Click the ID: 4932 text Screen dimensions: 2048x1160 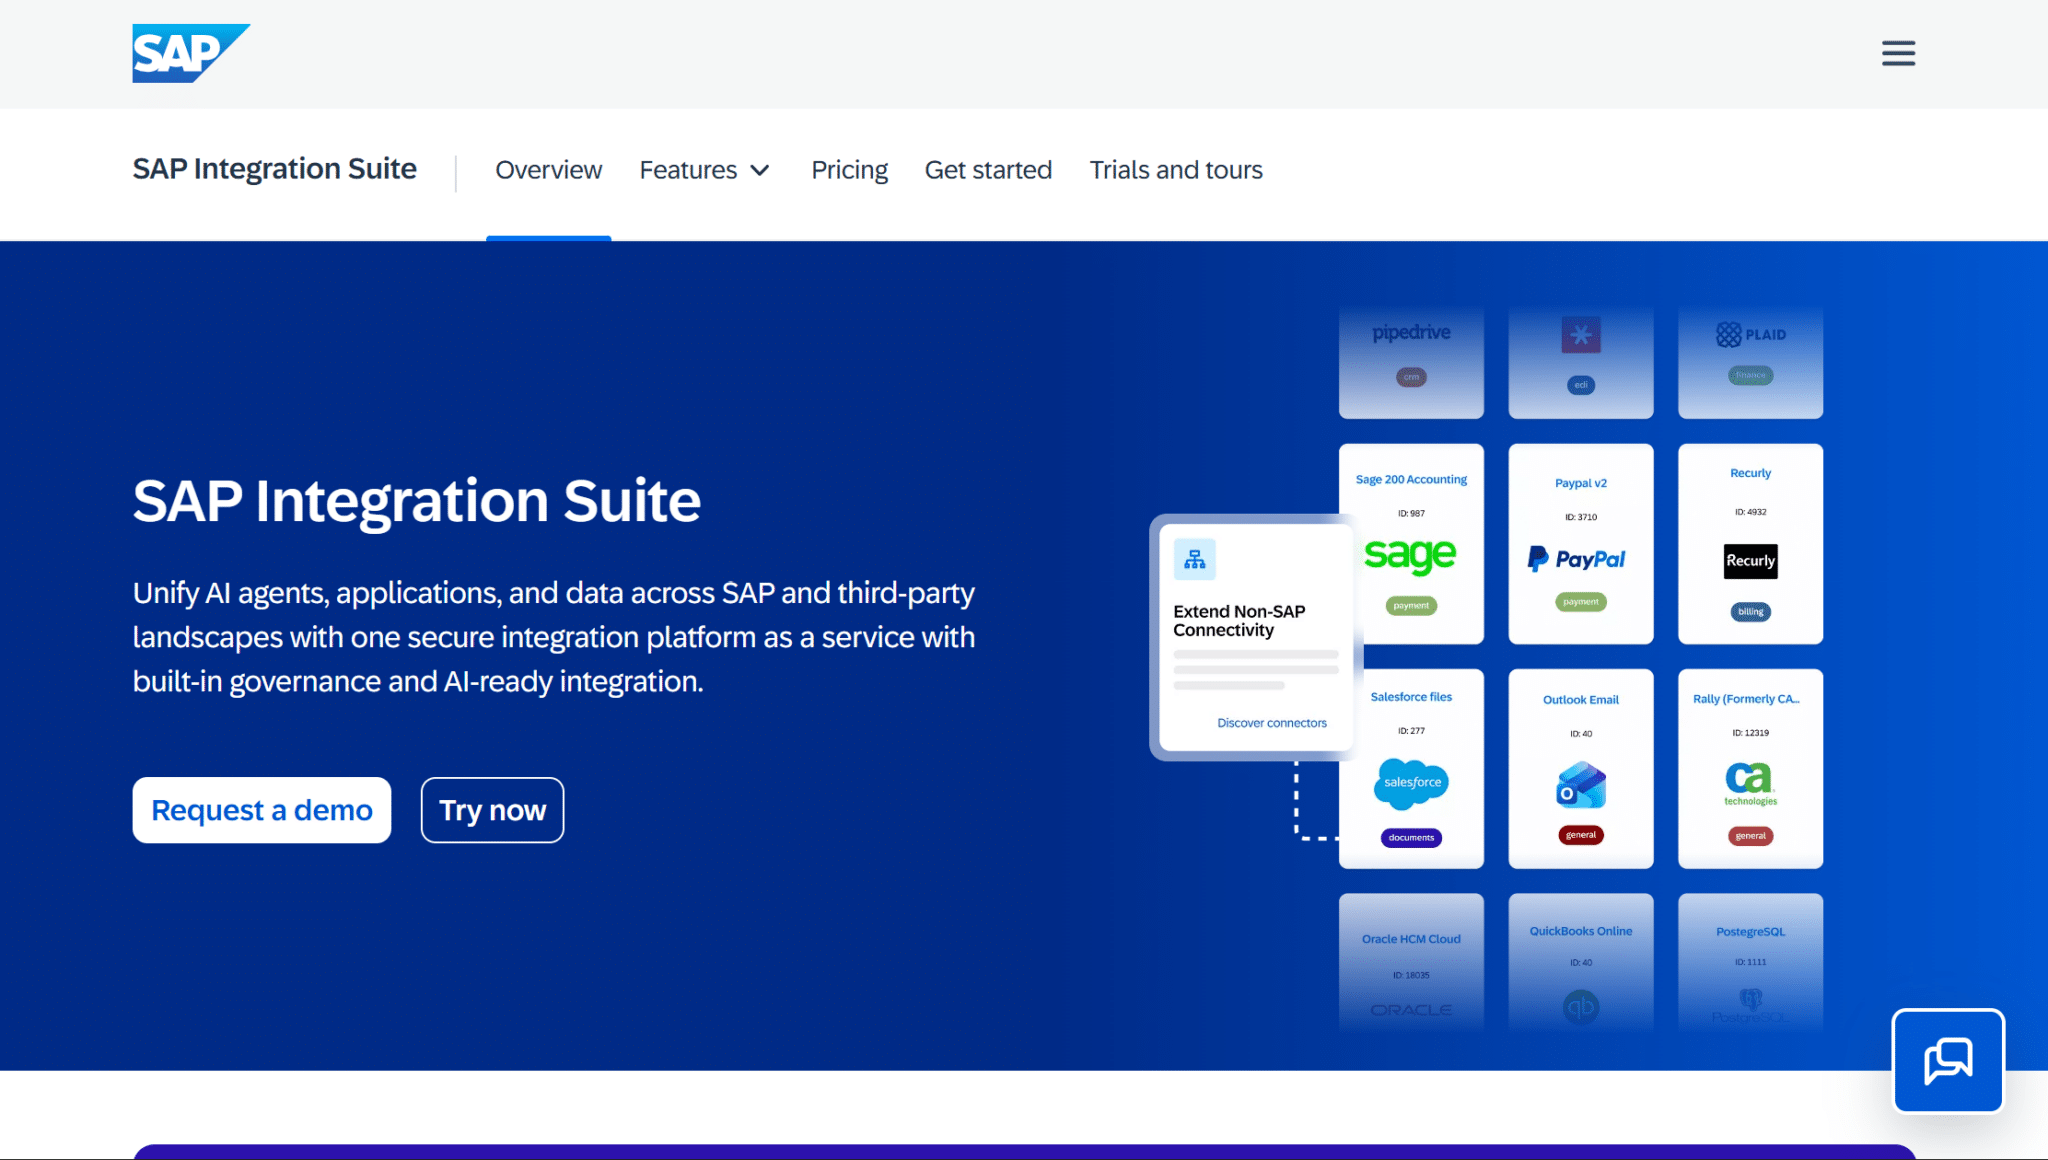pos(1750,512)
